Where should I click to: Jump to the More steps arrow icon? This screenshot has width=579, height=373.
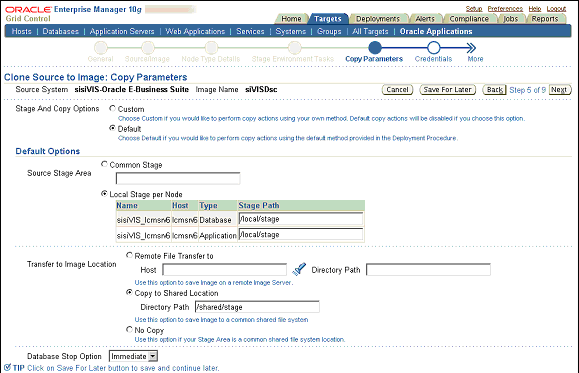[471, 48]
